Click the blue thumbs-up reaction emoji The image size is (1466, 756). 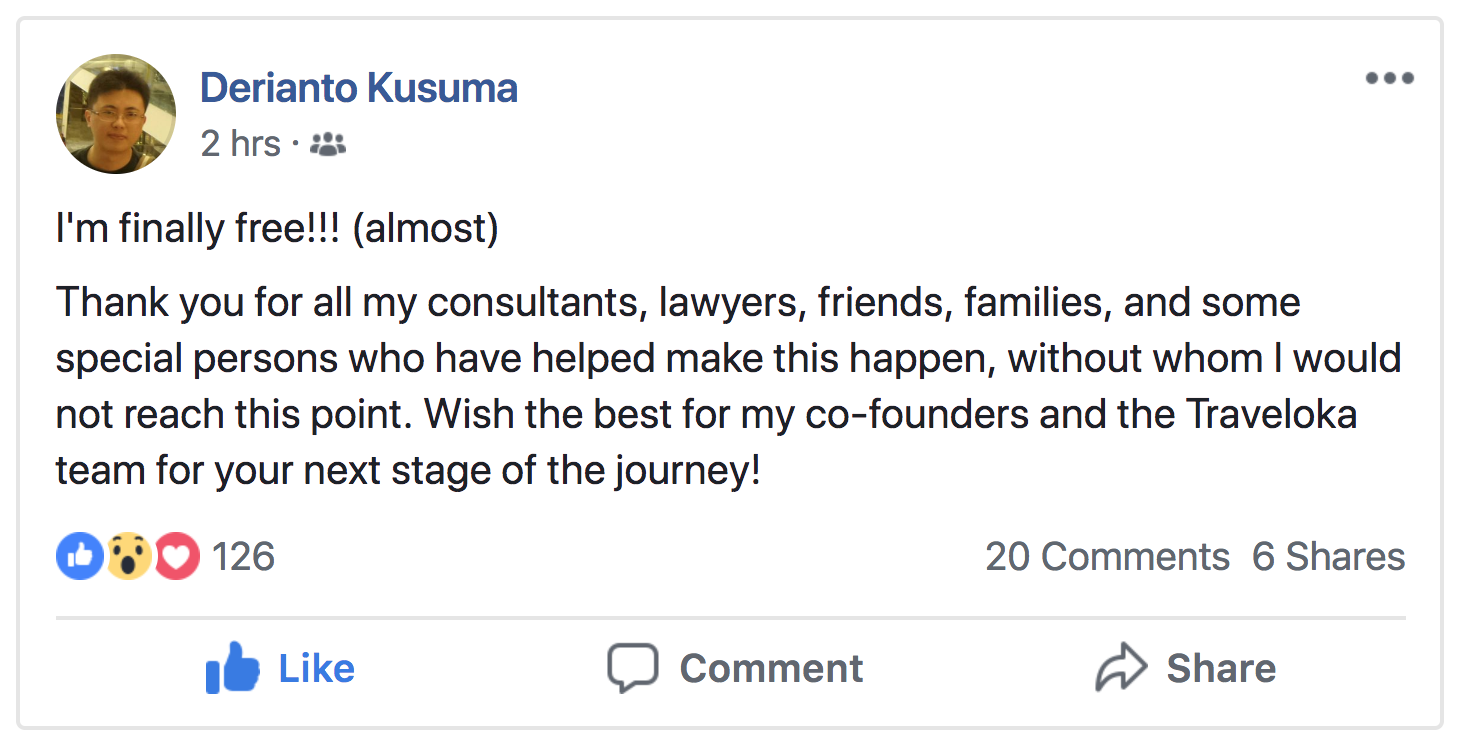coord(80,556)
